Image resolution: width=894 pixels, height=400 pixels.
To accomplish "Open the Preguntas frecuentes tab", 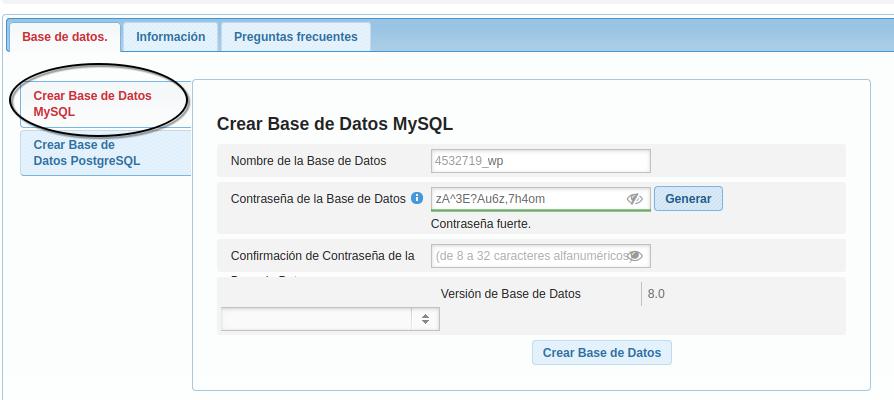I will click(295, 37).
